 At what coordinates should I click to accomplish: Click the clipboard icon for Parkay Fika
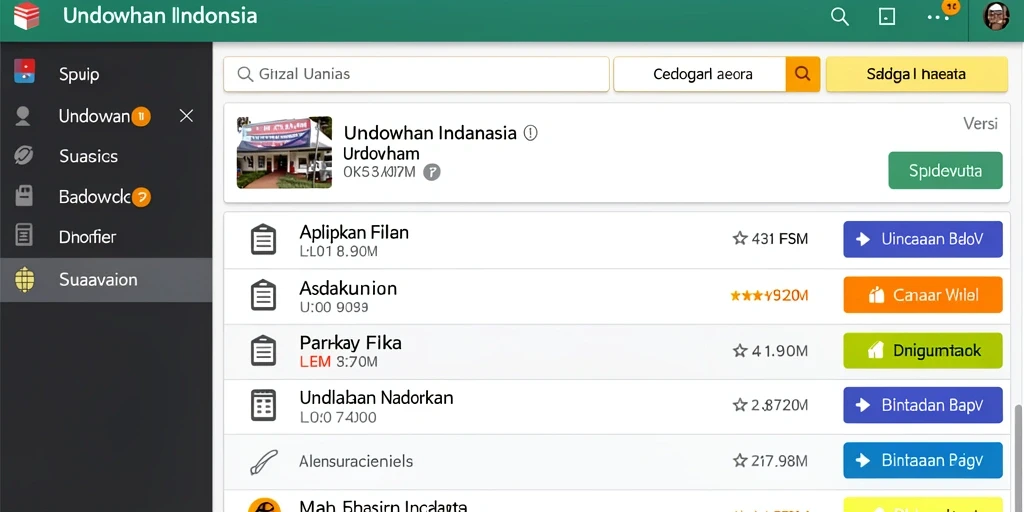(x=263, y=351)
